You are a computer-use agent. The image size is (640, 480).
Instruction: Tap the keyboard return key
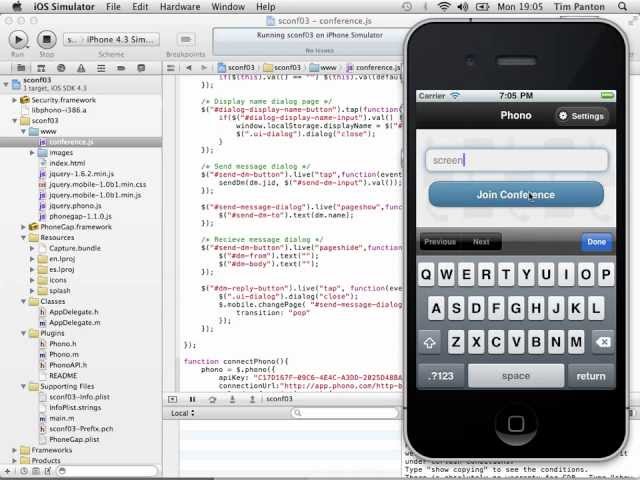tap(591, 376)
